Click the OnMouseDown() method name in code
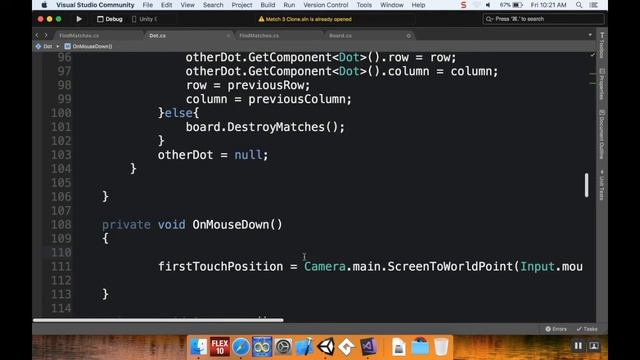 coord(237,224)
